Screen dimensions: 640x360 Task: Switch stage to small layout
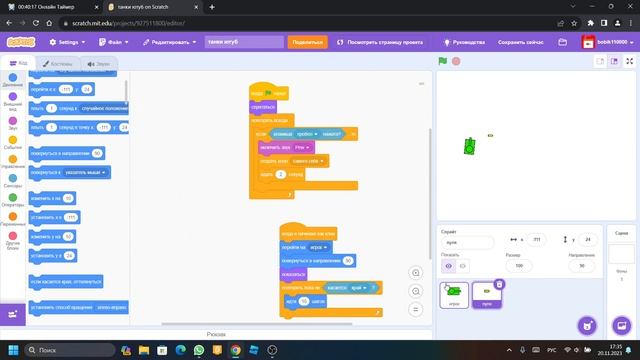pos(600,61)
